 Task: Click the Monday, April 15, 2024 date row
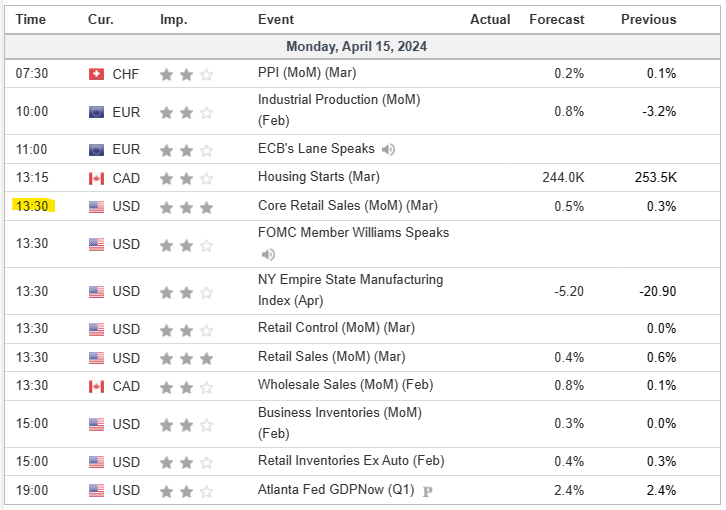(356, 47)
